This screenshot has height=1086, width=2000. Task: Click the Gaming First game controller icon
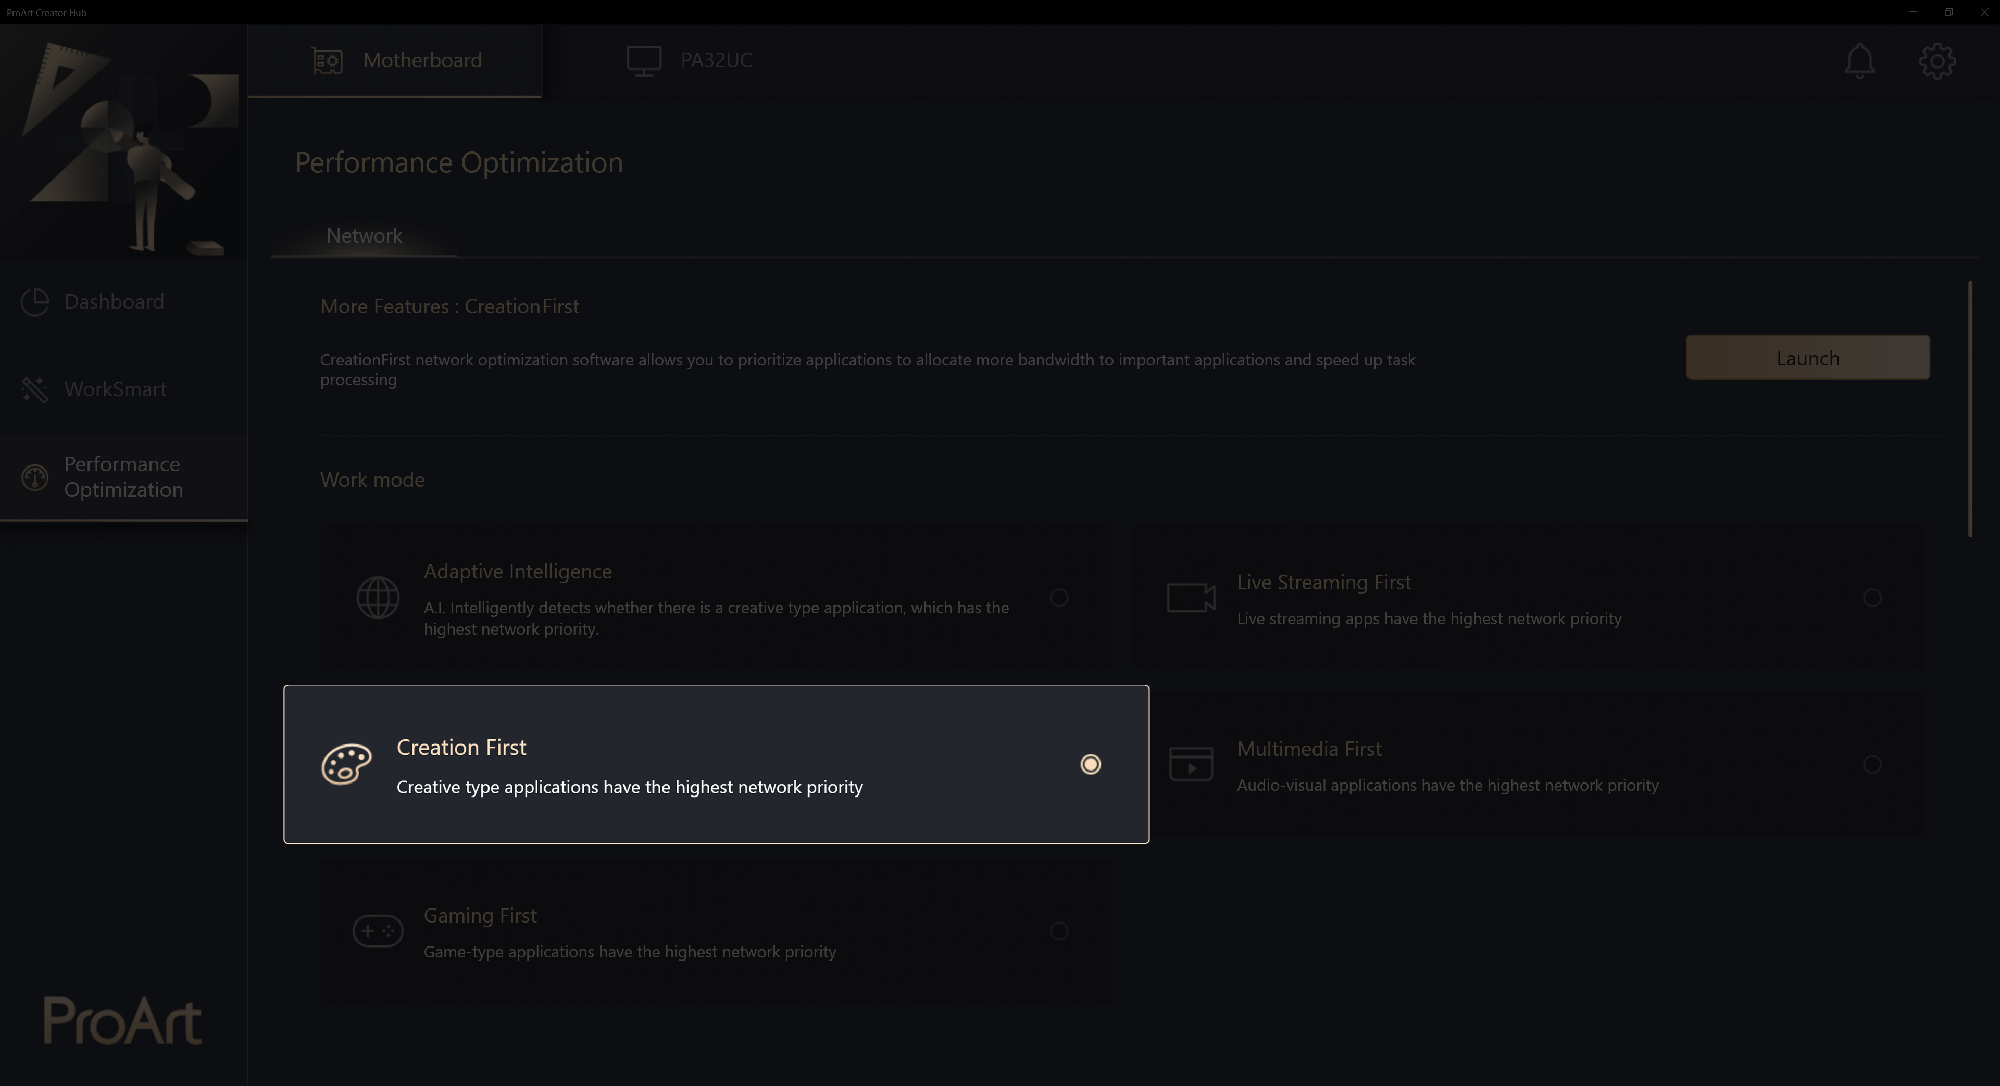coord(374,932)
